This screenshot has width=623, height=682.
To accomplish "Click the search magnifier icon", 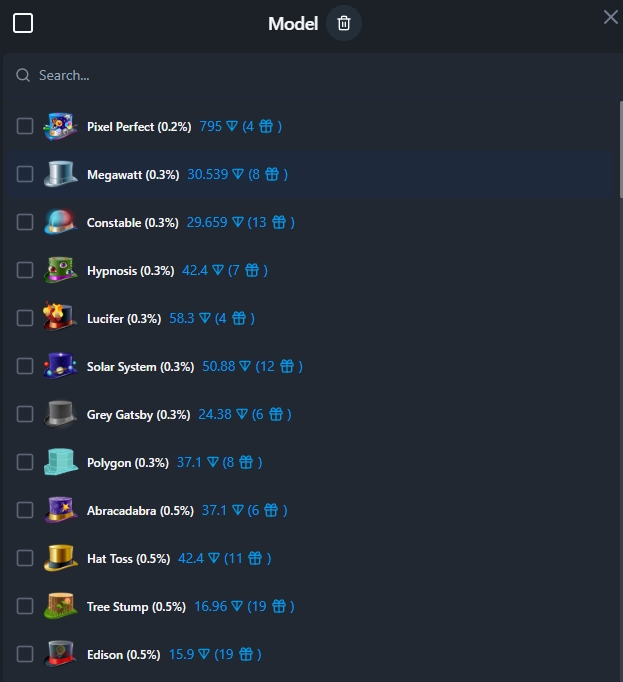I will (x=23, y=75).
